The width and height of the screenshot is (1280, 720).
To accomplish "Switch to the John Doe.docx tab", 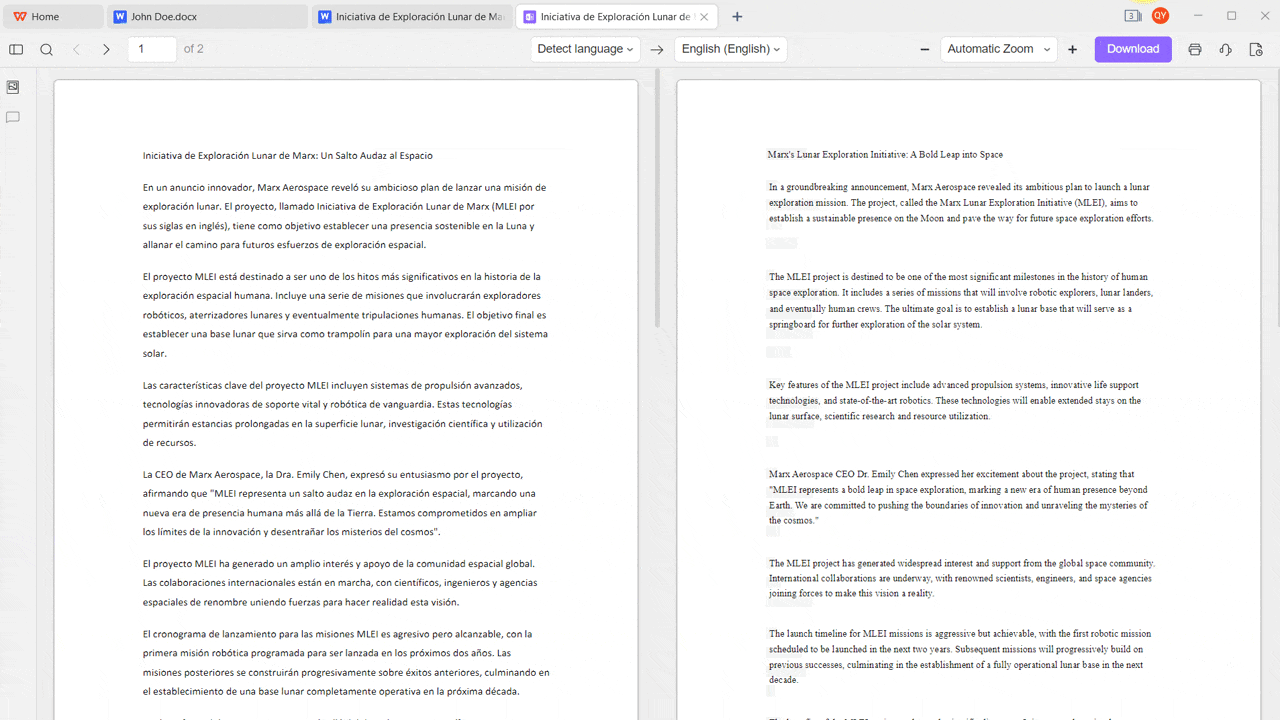I will 207,17.
